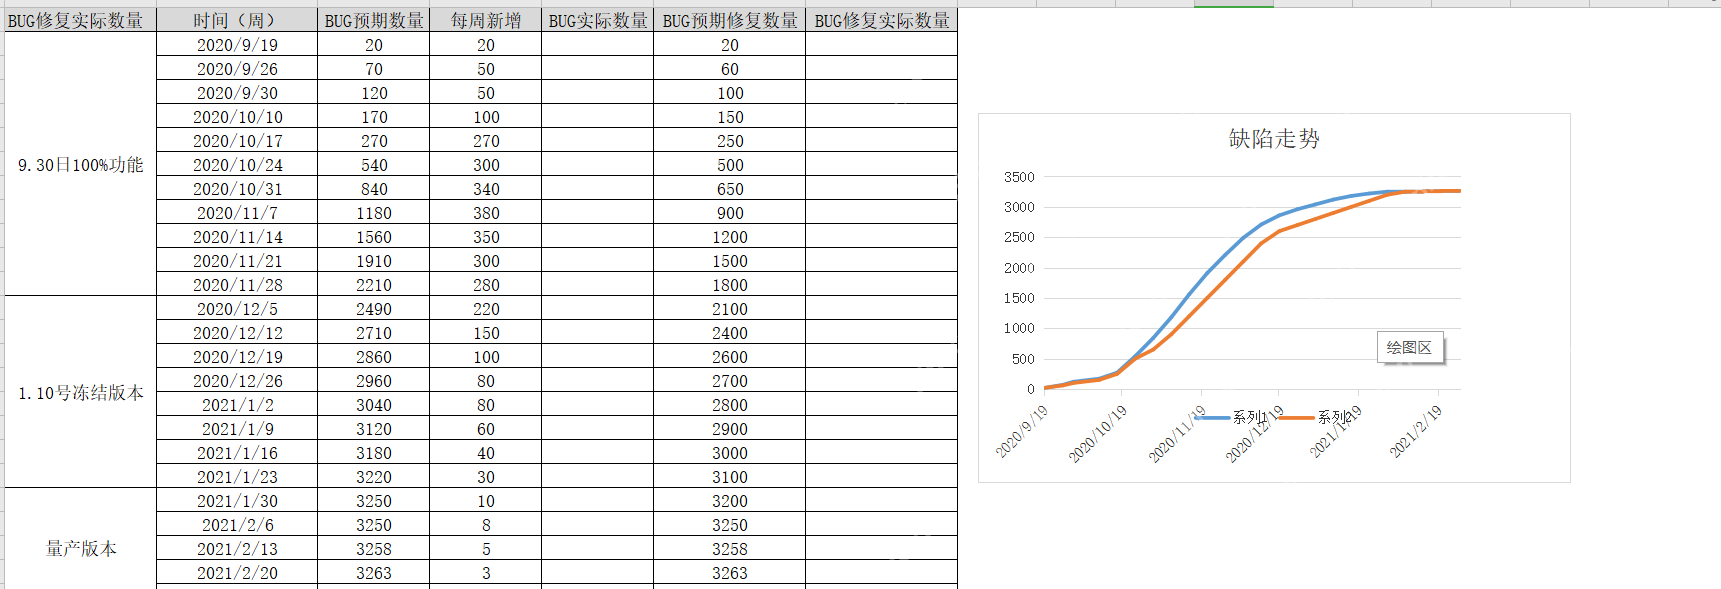Click the chart title 缺陷走势
This screenshot has width=1721, height=589.
[x=1274, y=138]
